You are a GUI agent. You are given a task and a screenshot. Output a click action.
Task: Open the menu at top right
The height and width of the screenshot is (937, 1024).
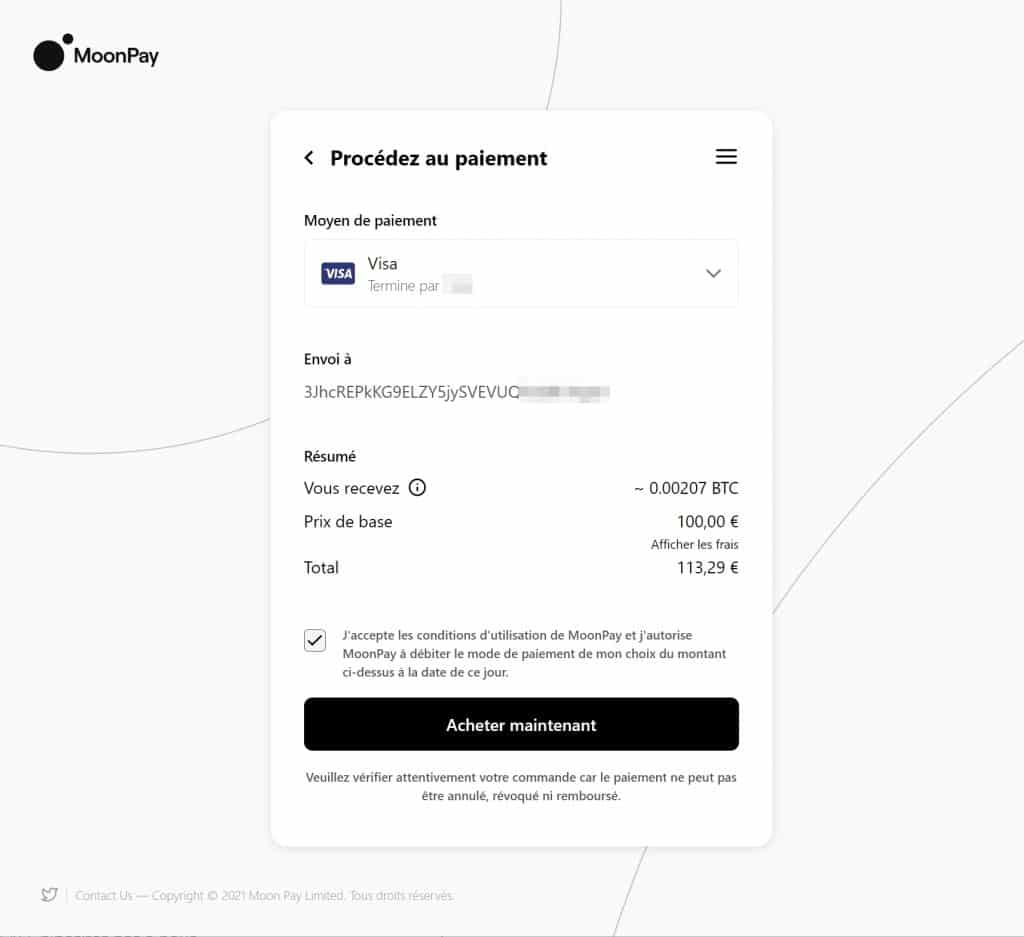tap(726, 156)
